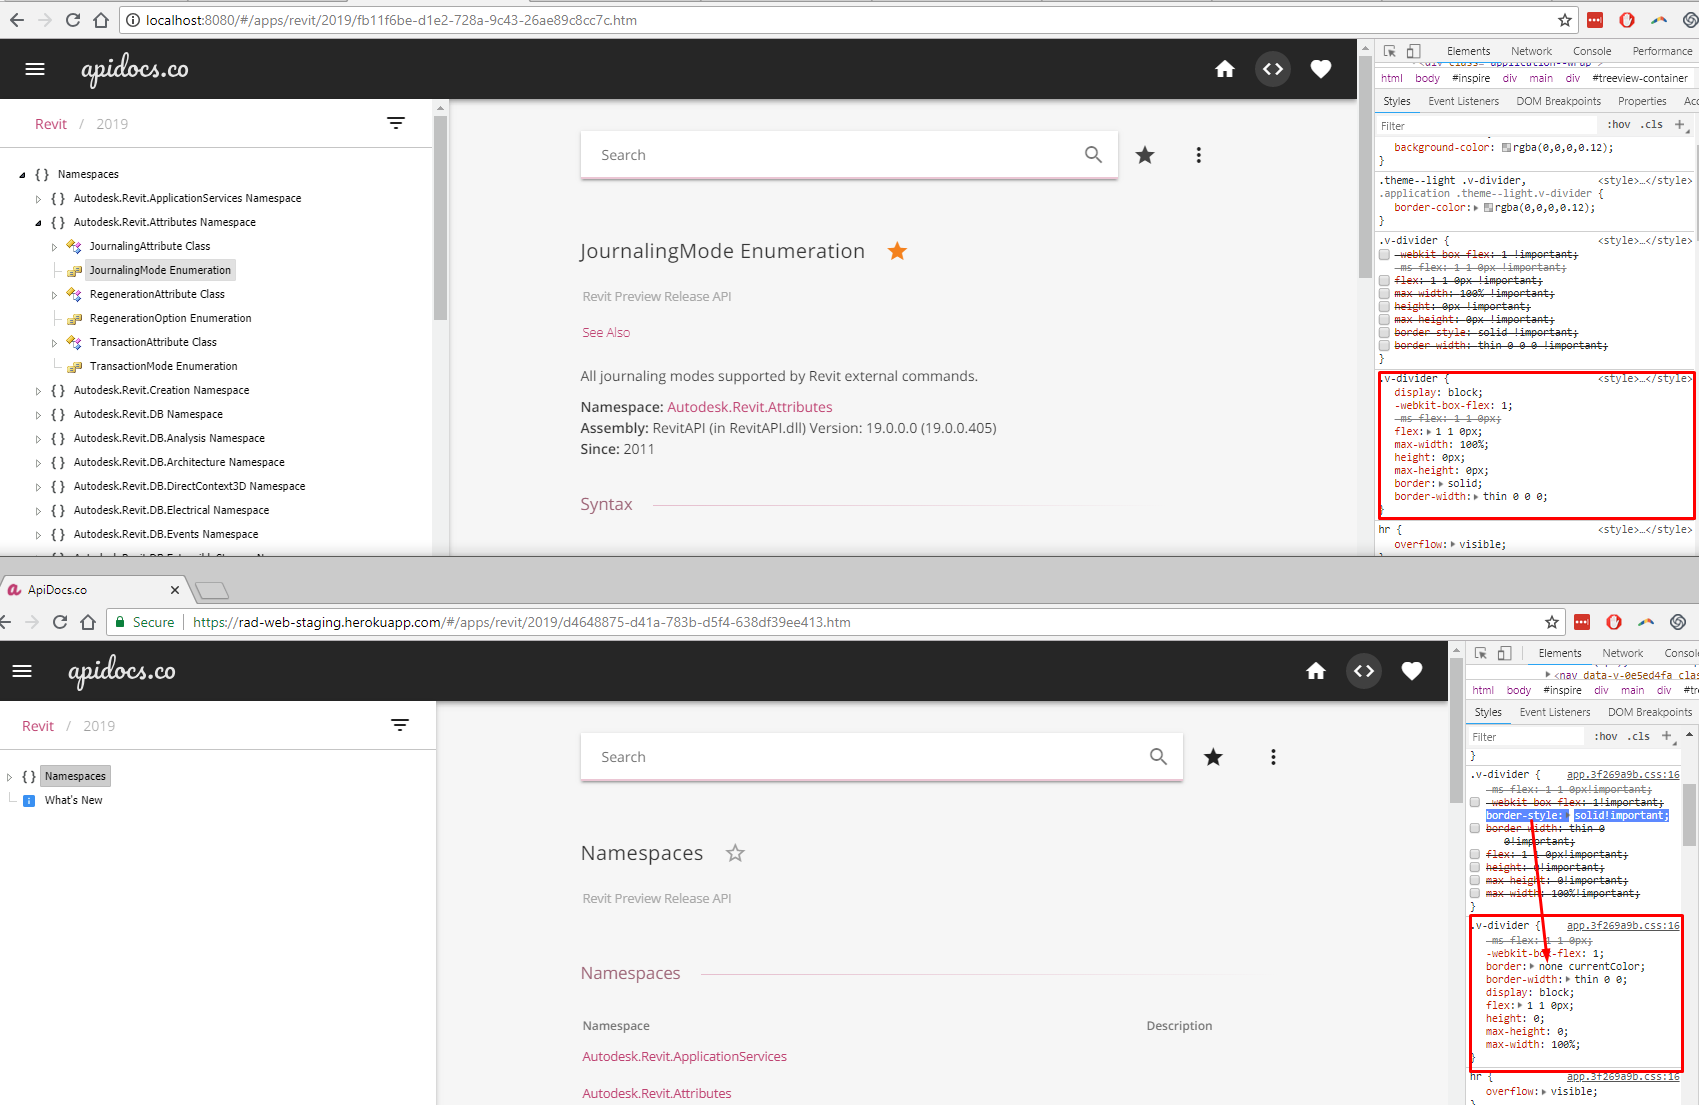Image resolution: width=1699 pixels, height=1105 pixels.
Task: Click the apidocs.co home icon
Action: [x=1225, y=69]
